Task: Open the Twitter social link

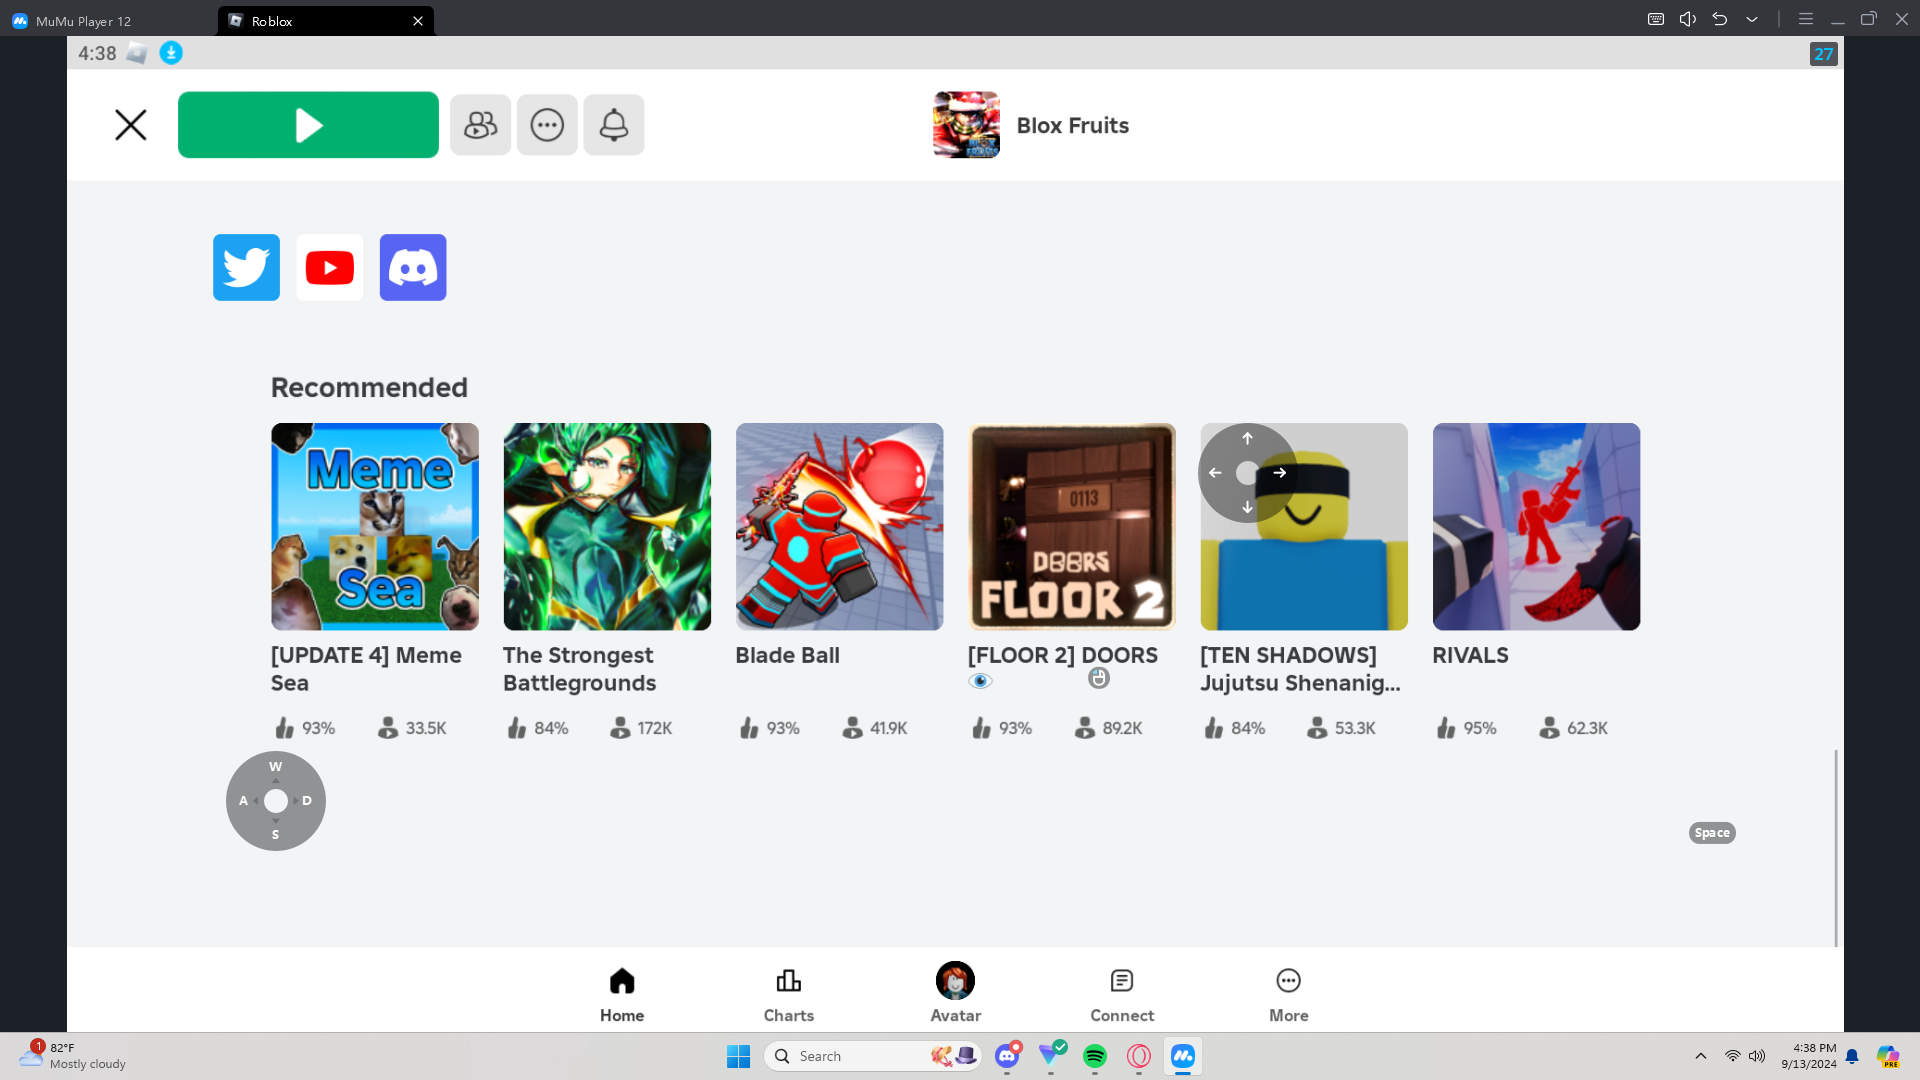Action: [246, 267]
